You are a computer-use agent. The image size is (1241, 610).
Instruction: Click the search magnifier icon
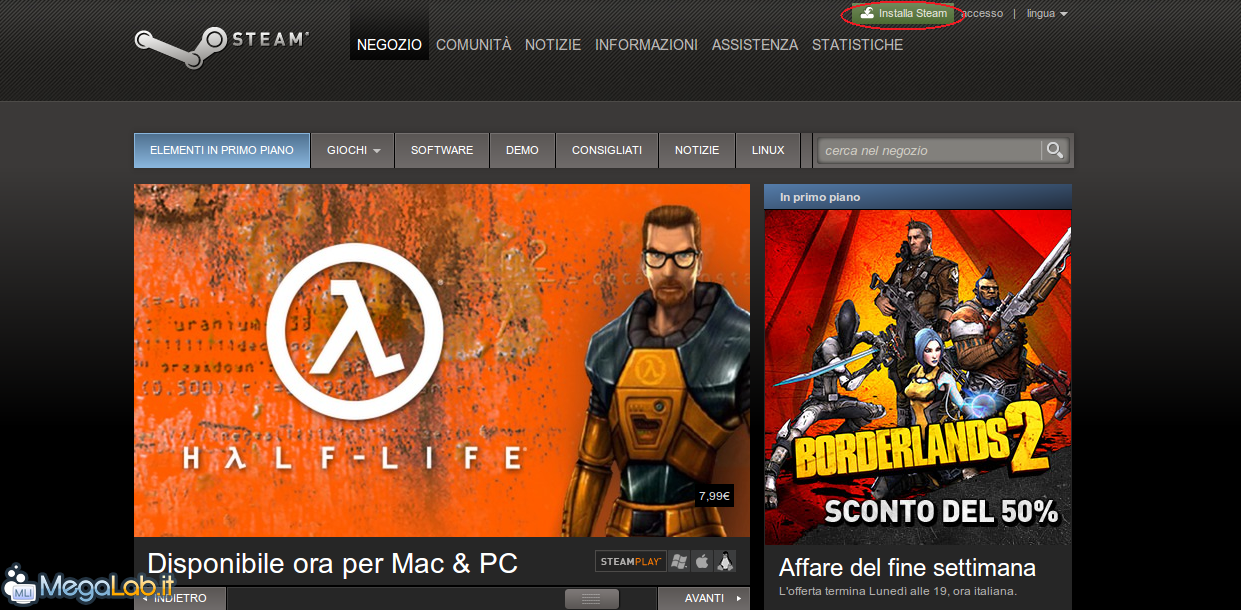tap(1054, 150)
